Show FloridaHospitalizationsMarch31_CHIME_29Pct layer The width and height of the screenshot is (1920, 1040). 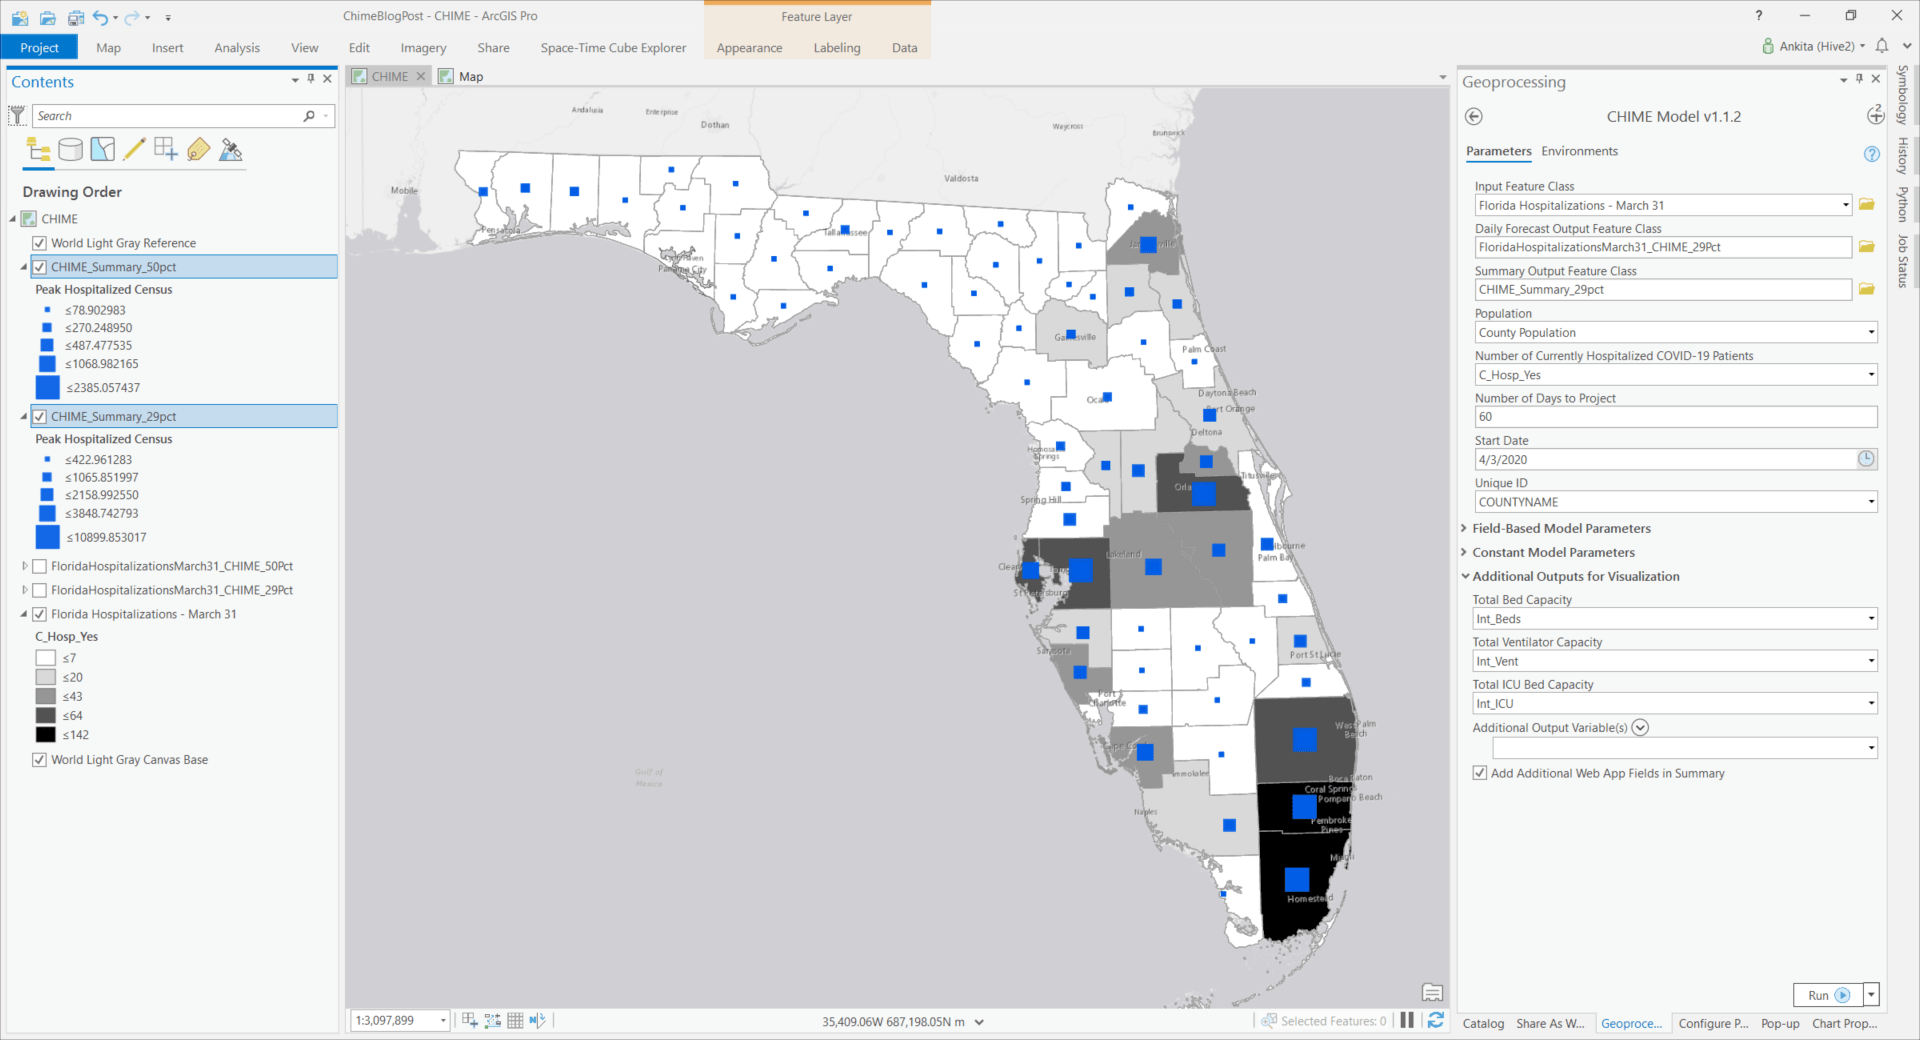[x=40, y=590]
